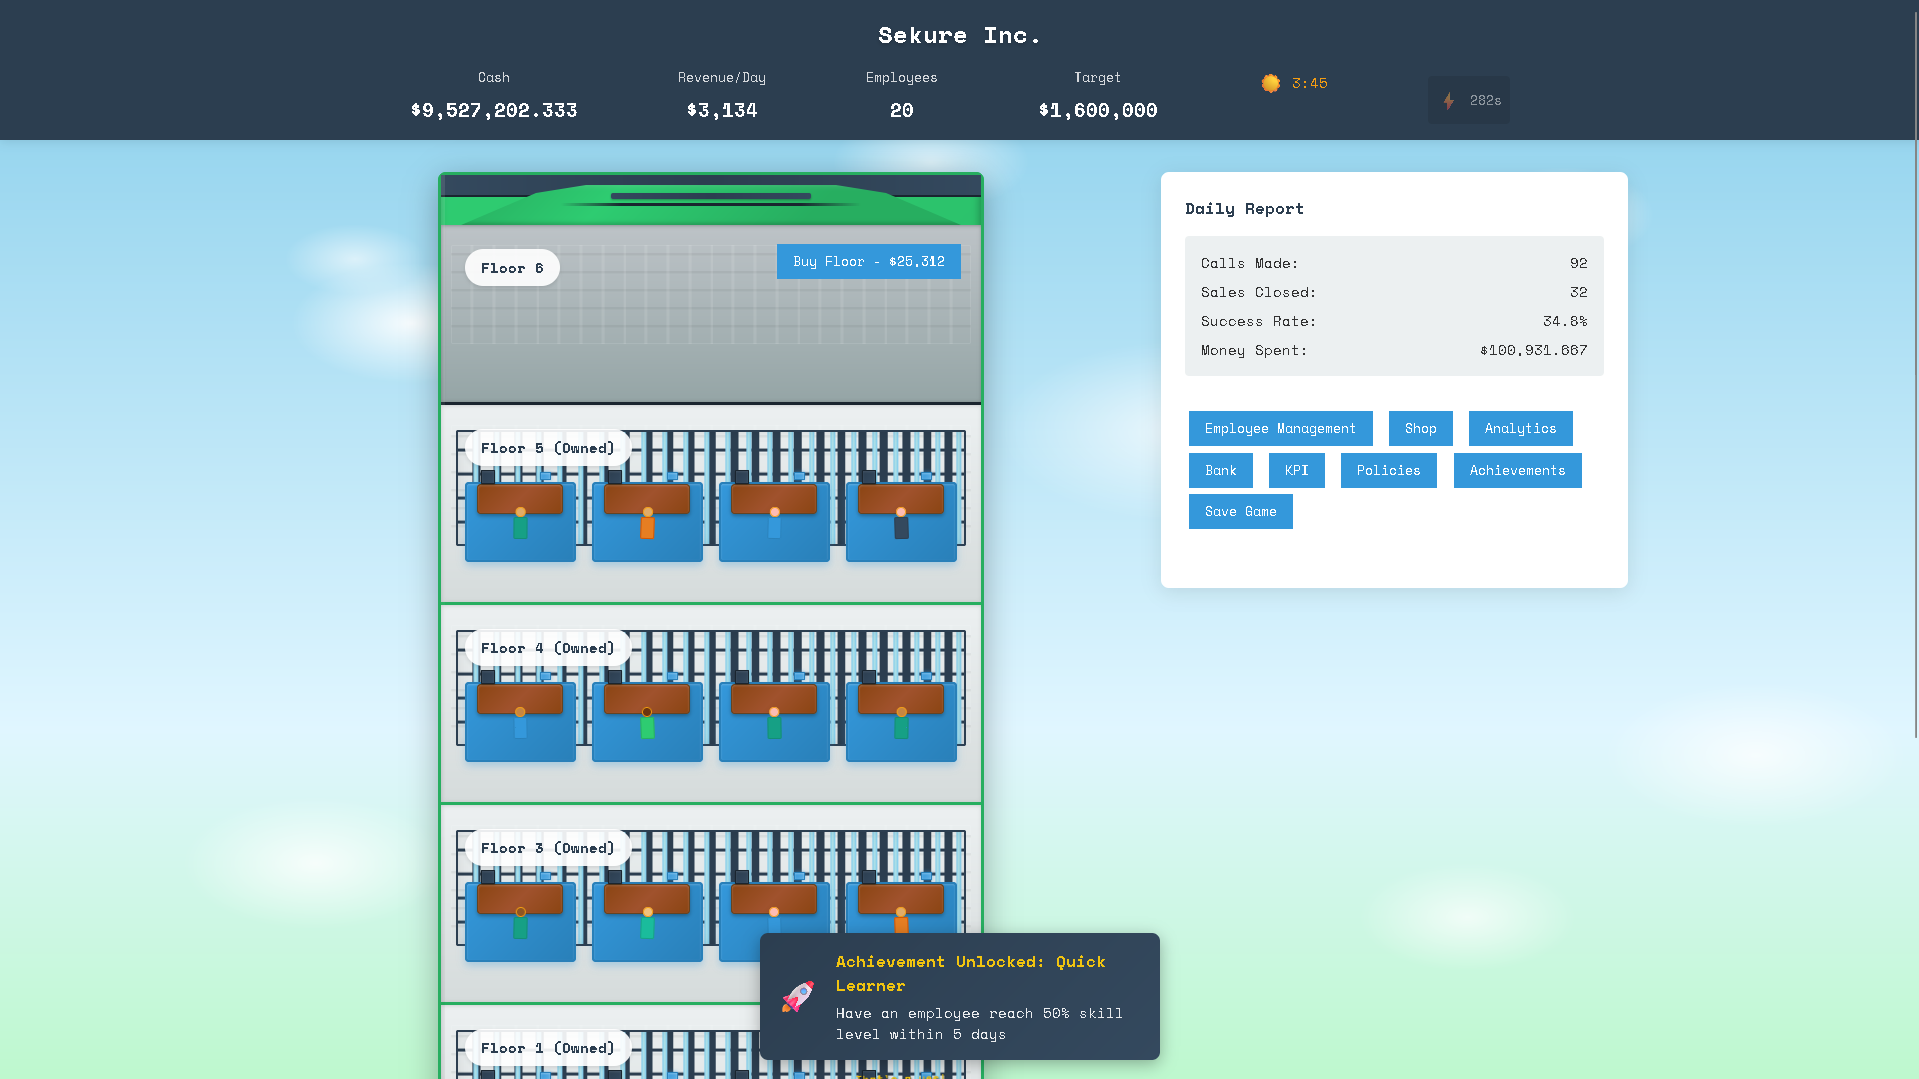Image resolution: width=1919 pixels, height=1079 pixels.
Task: Click the Floor 5 (Owned) label
Action: (547, 448)
